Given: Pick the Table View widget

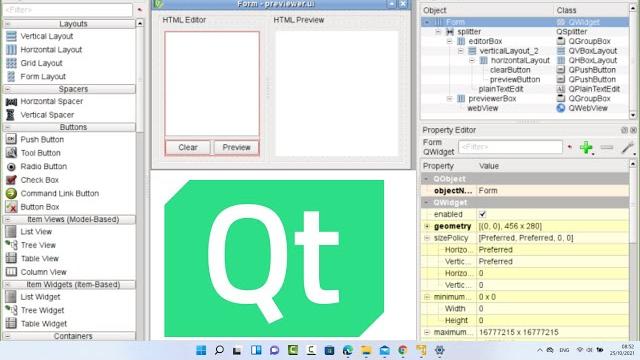Looking at the screenshot, I should 40,259.
